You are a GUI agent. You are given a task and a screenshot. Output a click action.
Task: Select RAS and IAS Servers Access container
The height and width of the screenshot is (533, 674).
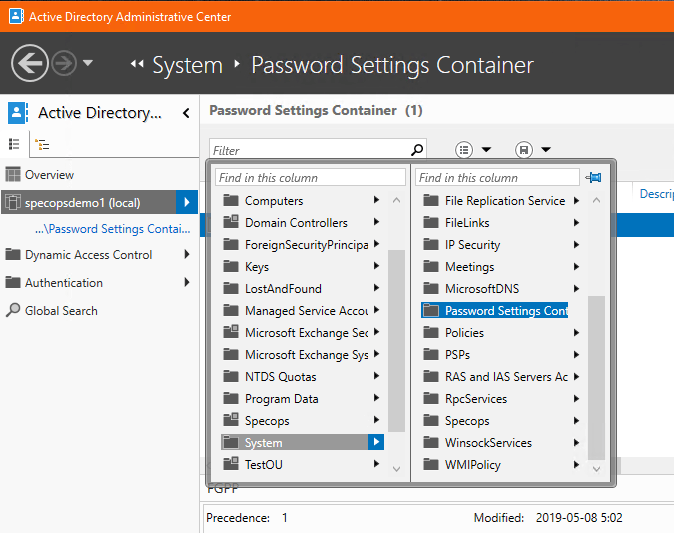point(506,377)
